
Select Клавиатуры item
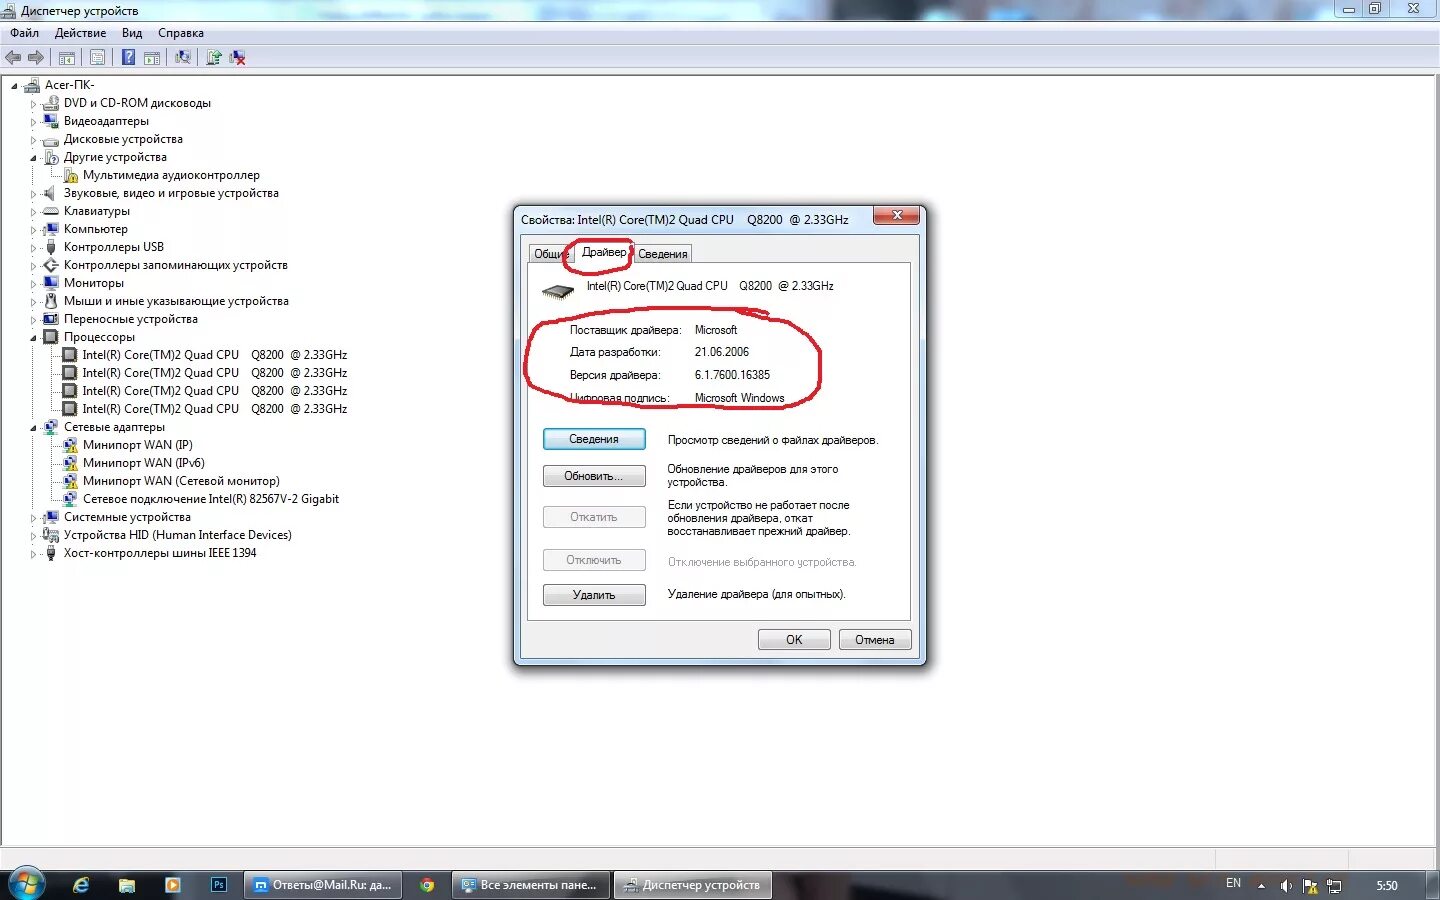96,211
